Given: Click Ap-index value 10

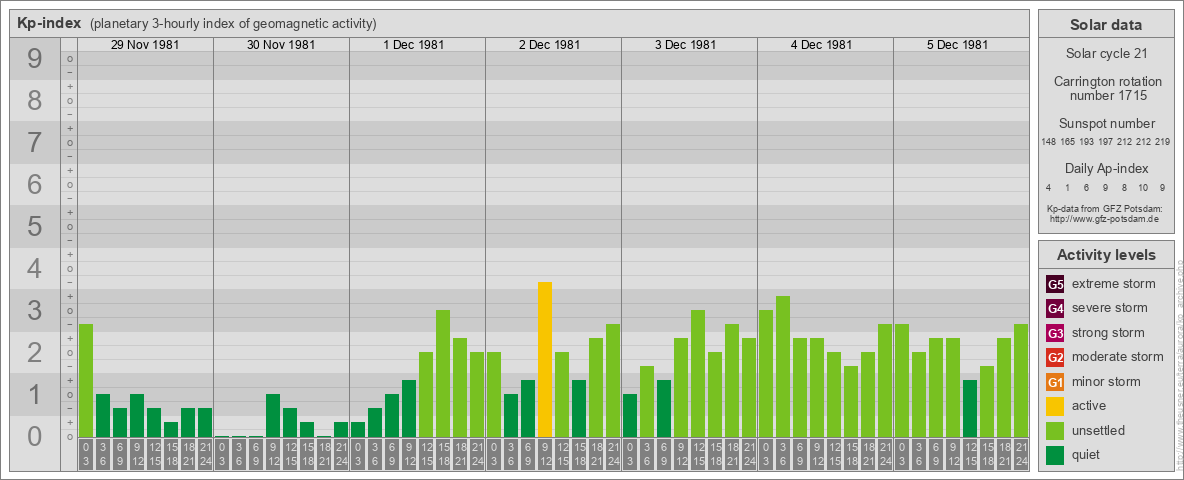Looking at the screenshot, I should coord(1143,187).
